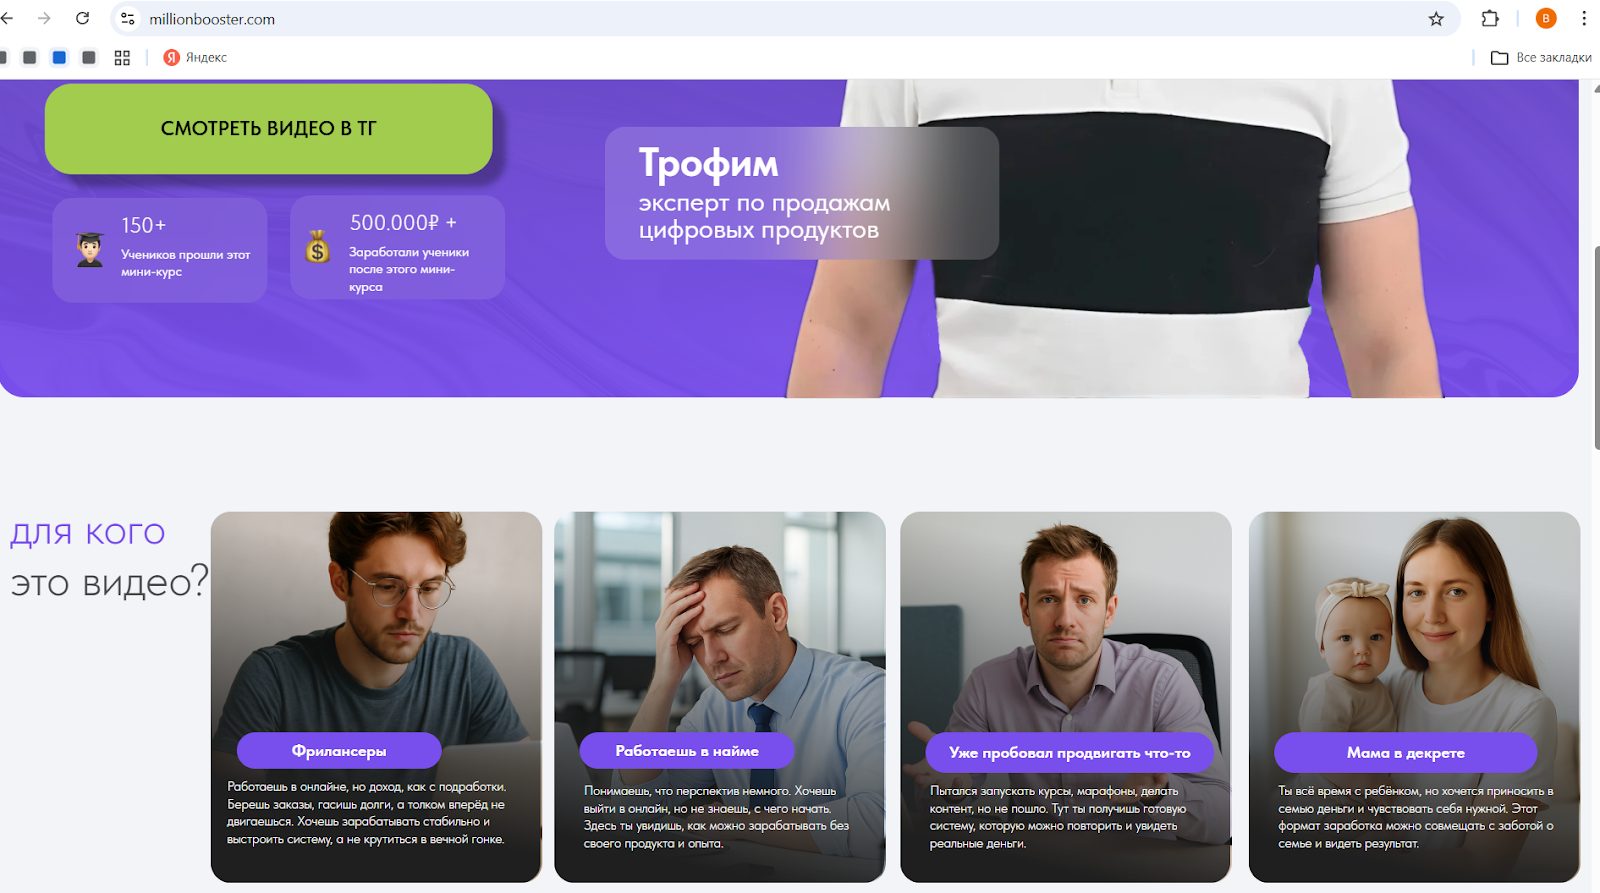Open the Все закладки folder

(1541, 58)
